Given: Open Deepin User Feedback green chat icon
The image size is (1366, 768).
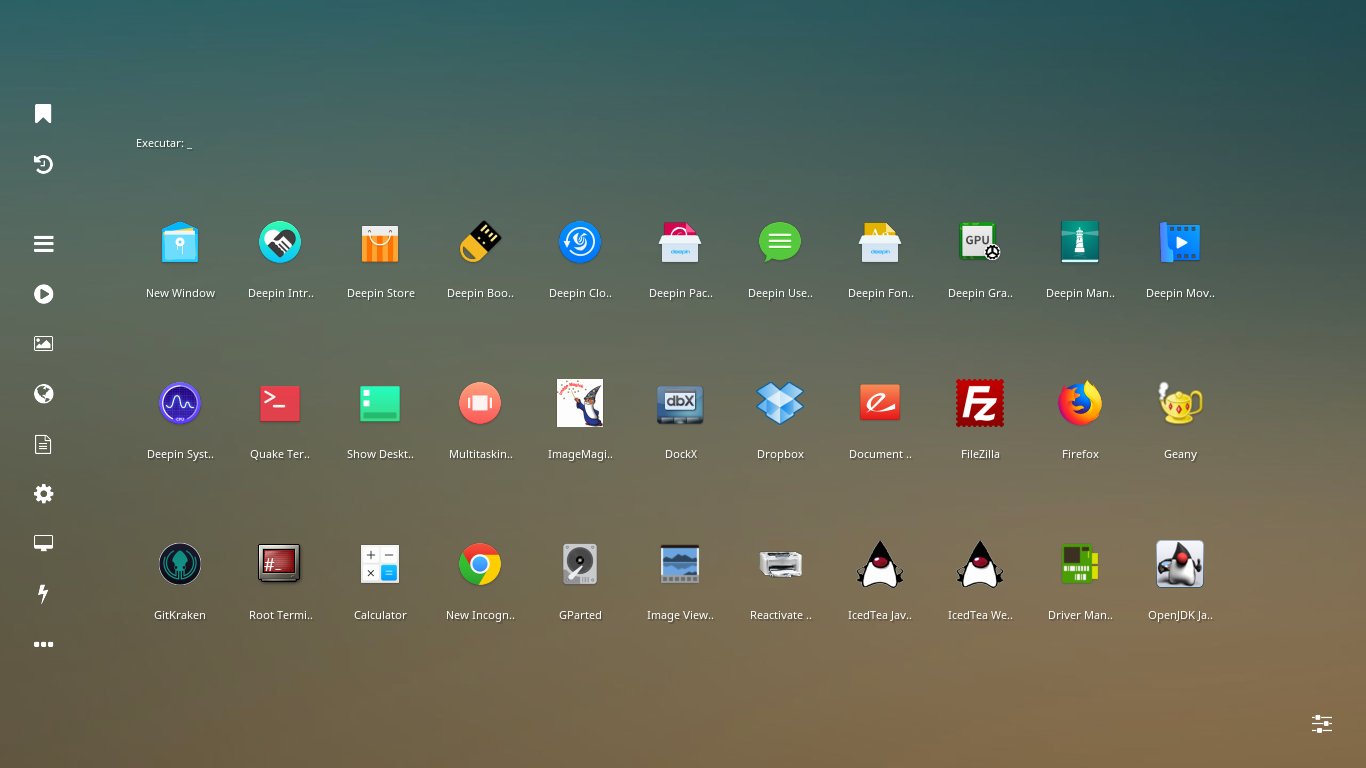Looking at the screenshot, I should [x=780, y=243].
